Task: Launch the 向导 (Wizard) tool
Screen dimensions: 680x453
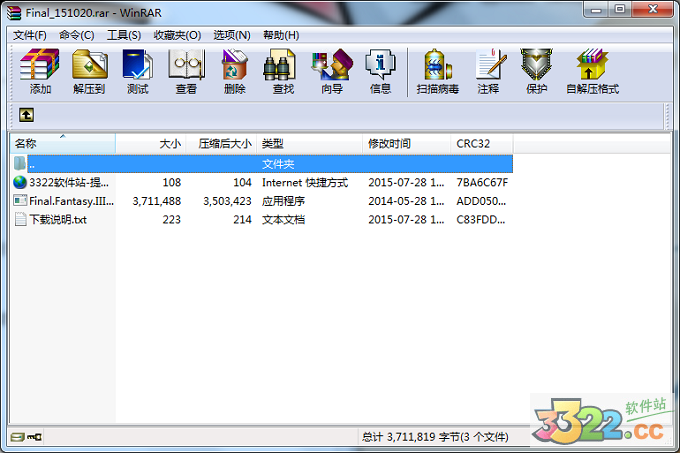Action: [x=332, y=71]
